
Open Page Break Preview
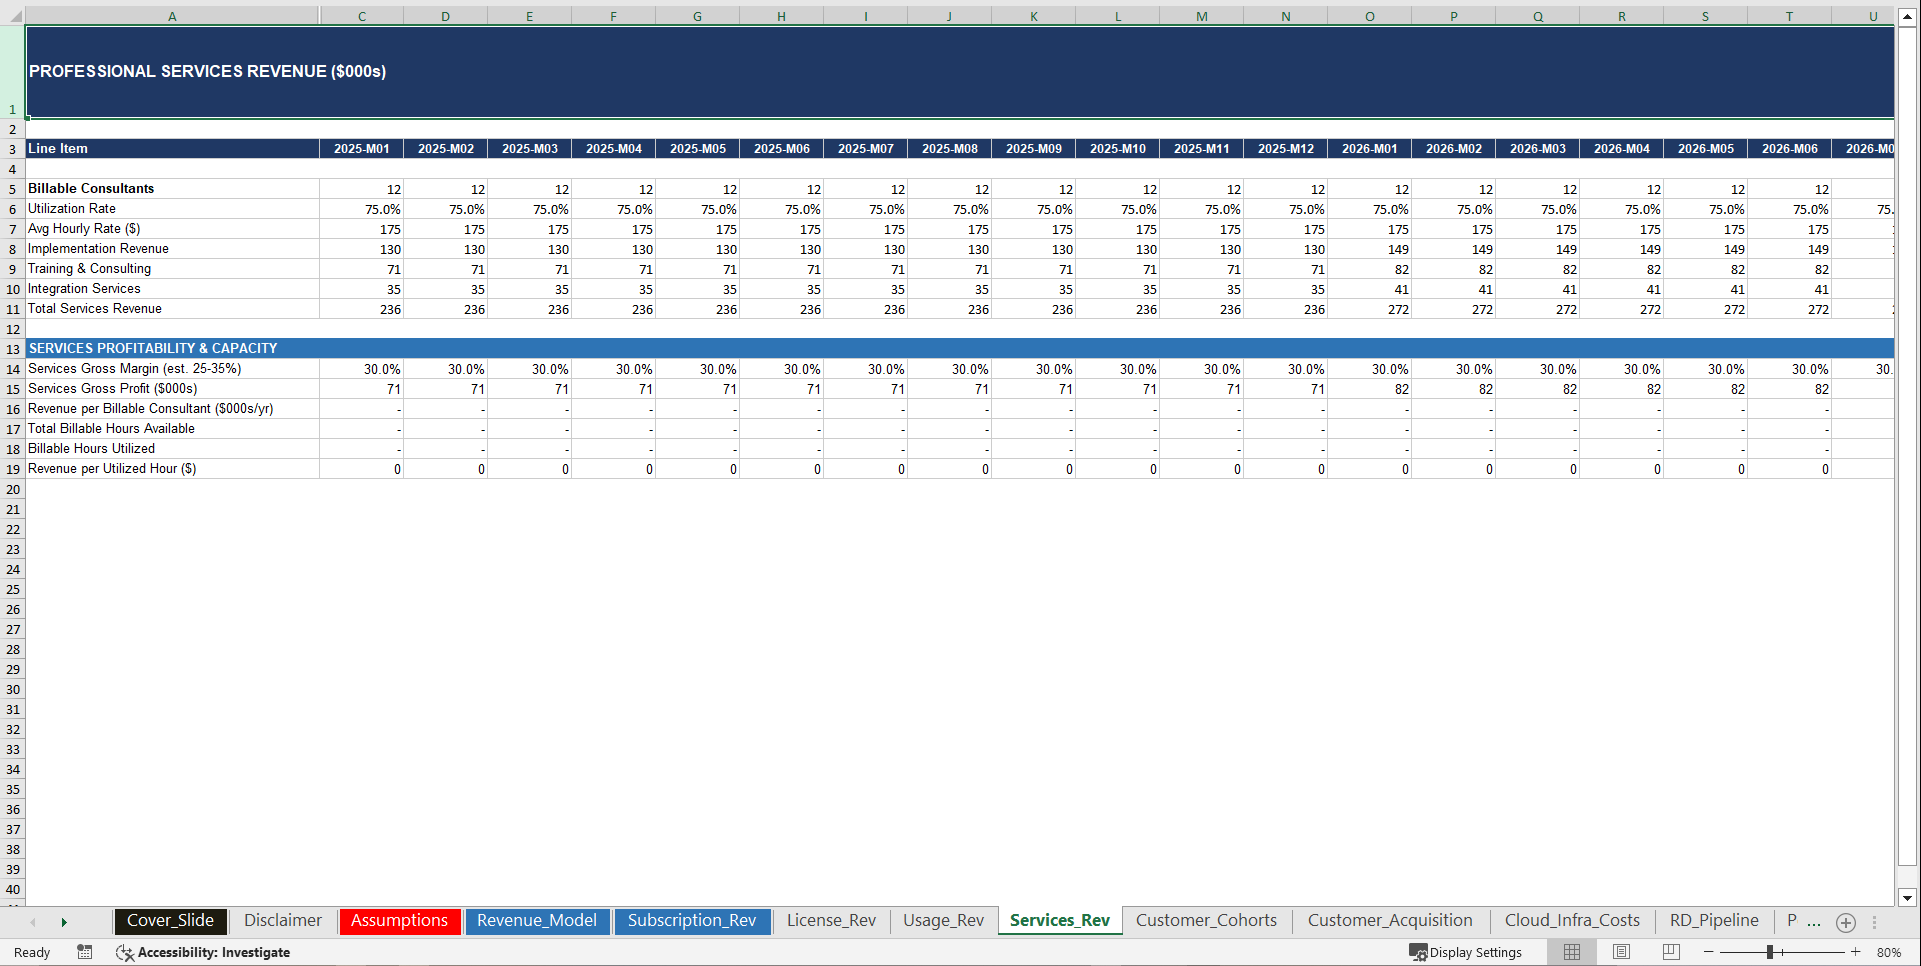click(x=1669, y=952)
